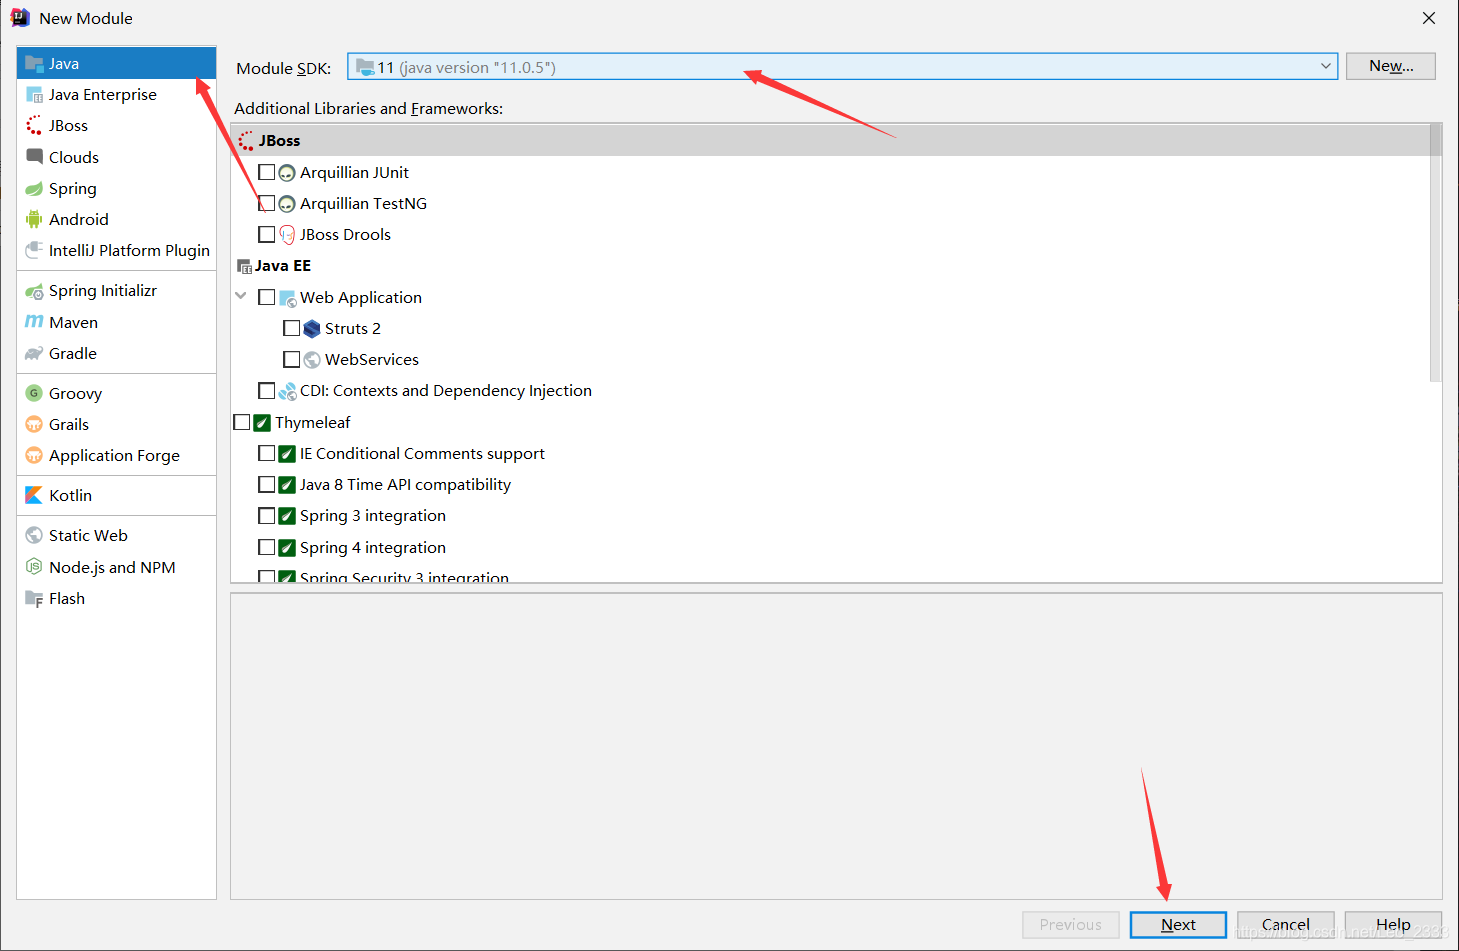Enable the JBoss Drools checkbox

pyautogui.click(x=266, y=234)
